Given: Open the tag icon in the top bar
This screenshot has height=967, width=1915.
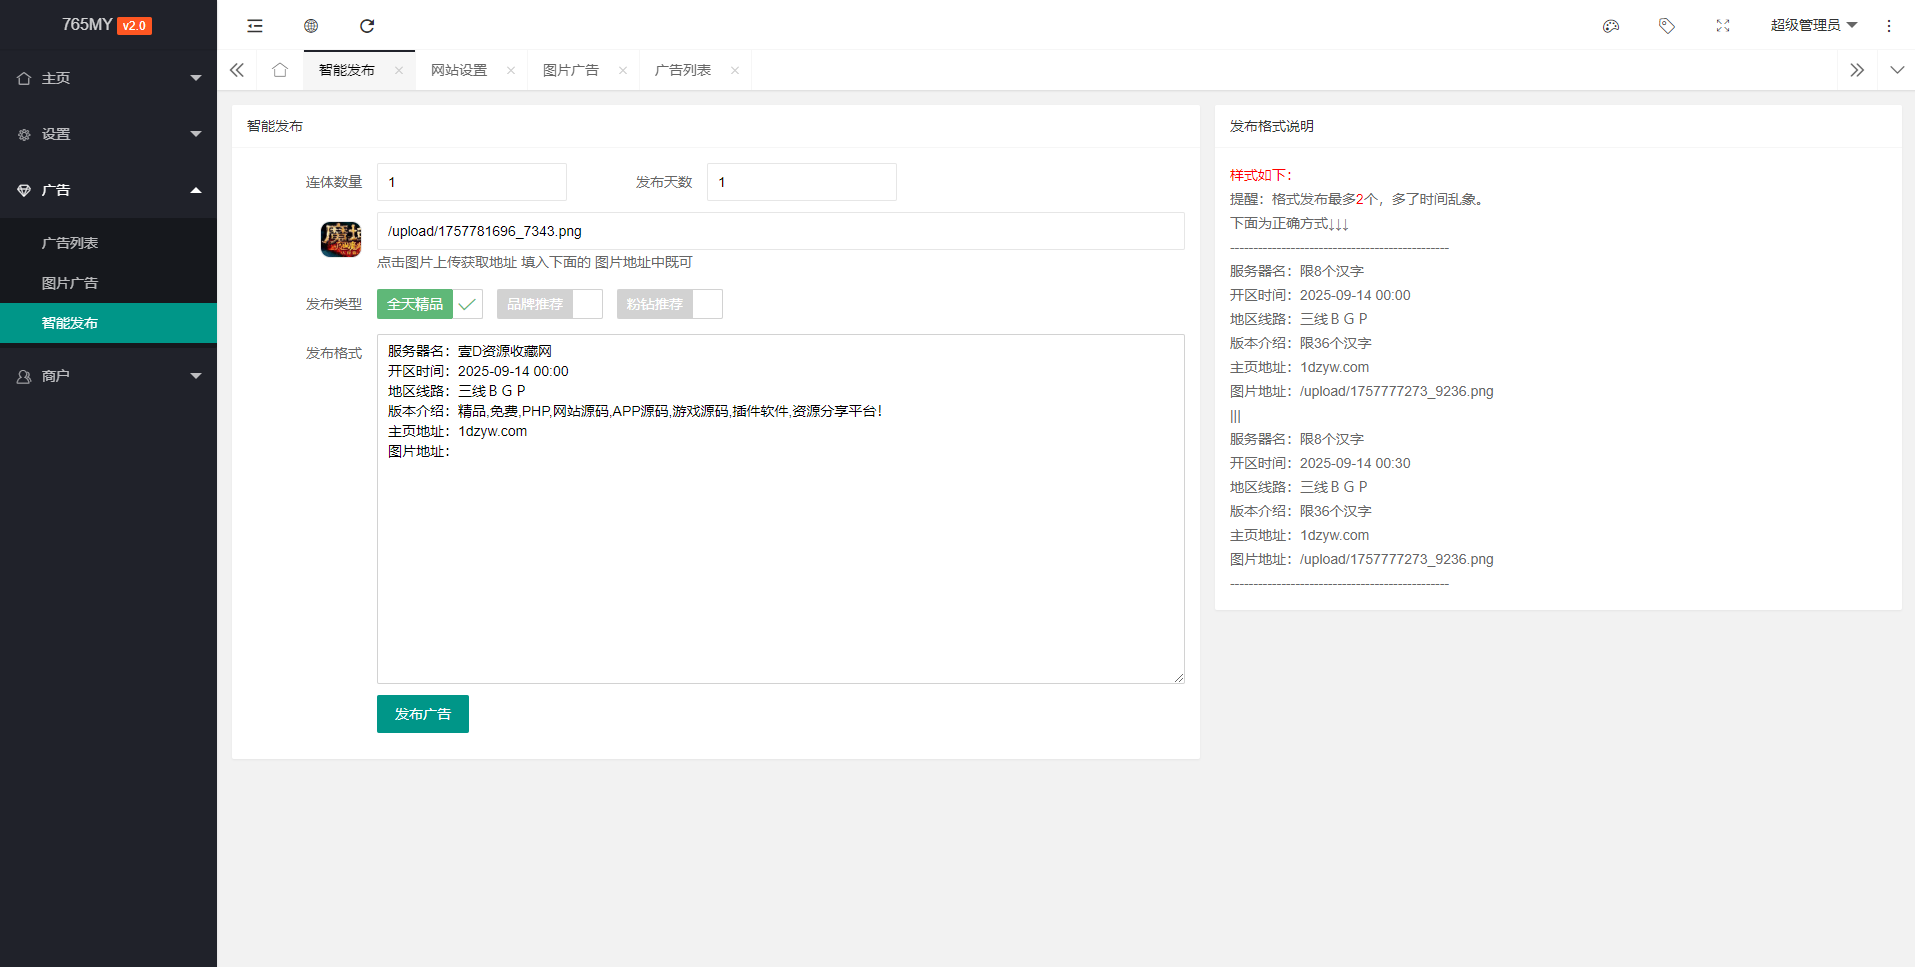Looking at the screenshot, I should pyautogui.click(x=1667, y=25).
